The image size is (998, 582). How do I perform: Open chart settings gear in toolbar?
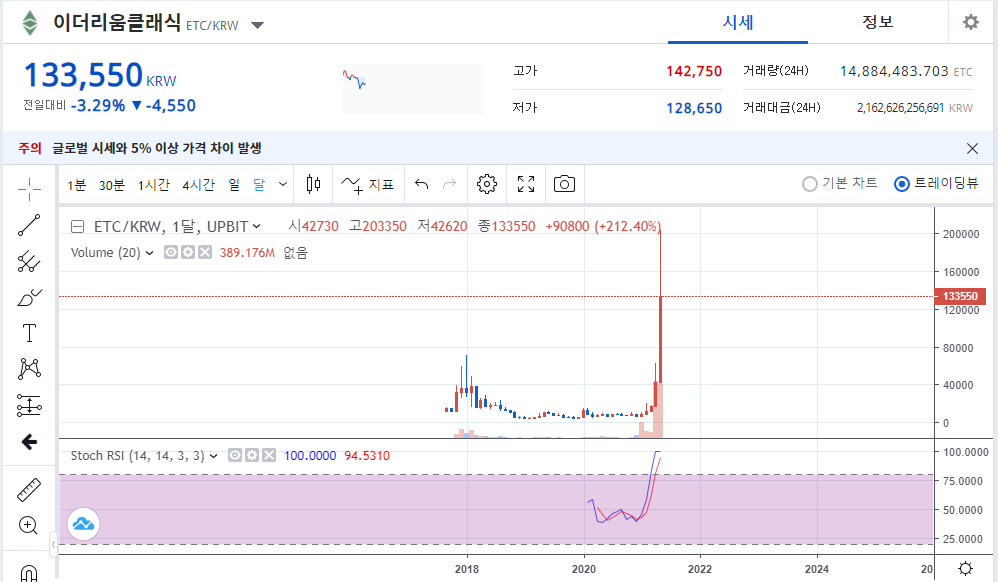pos(487,184)
